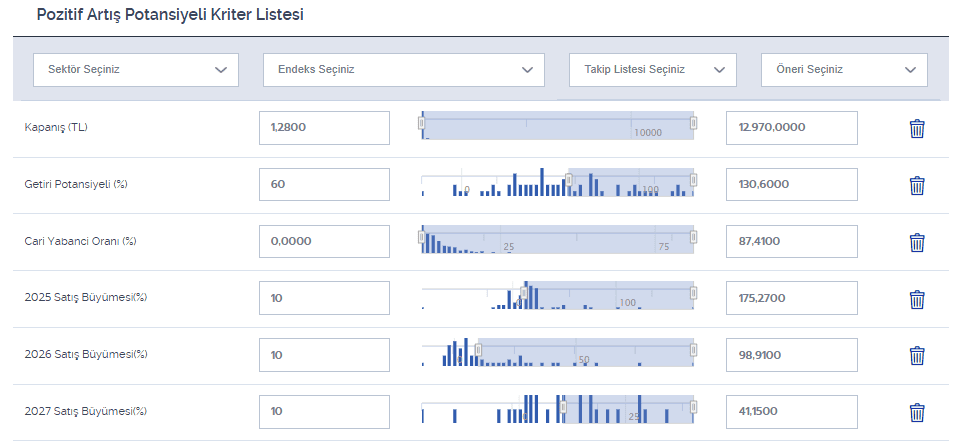Delete the 2027 Satış Büyümesi criterion
The height and width of the screenshot is (446, 954).
click(x=916, y=412)
